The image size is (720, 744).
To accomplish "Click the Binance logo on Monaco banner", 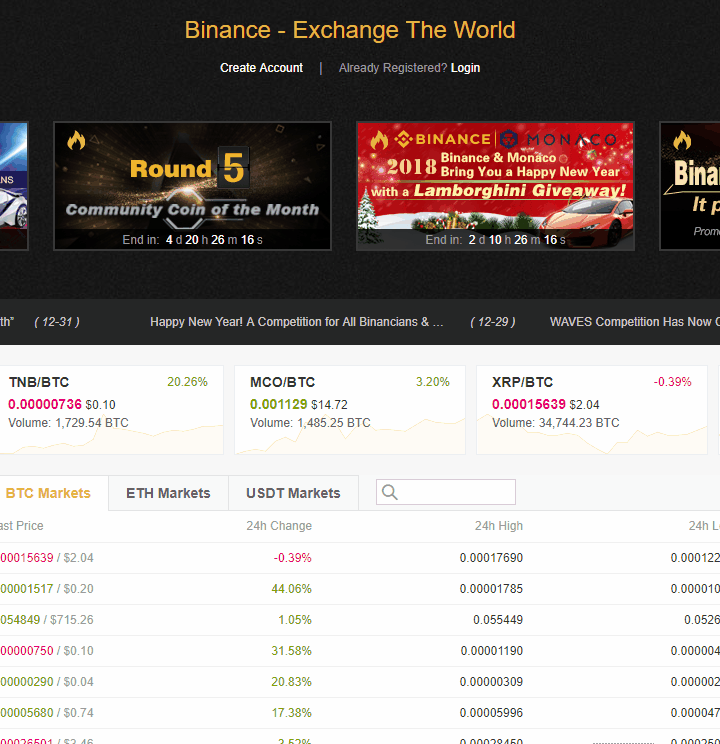I will [x=443, y=139].
